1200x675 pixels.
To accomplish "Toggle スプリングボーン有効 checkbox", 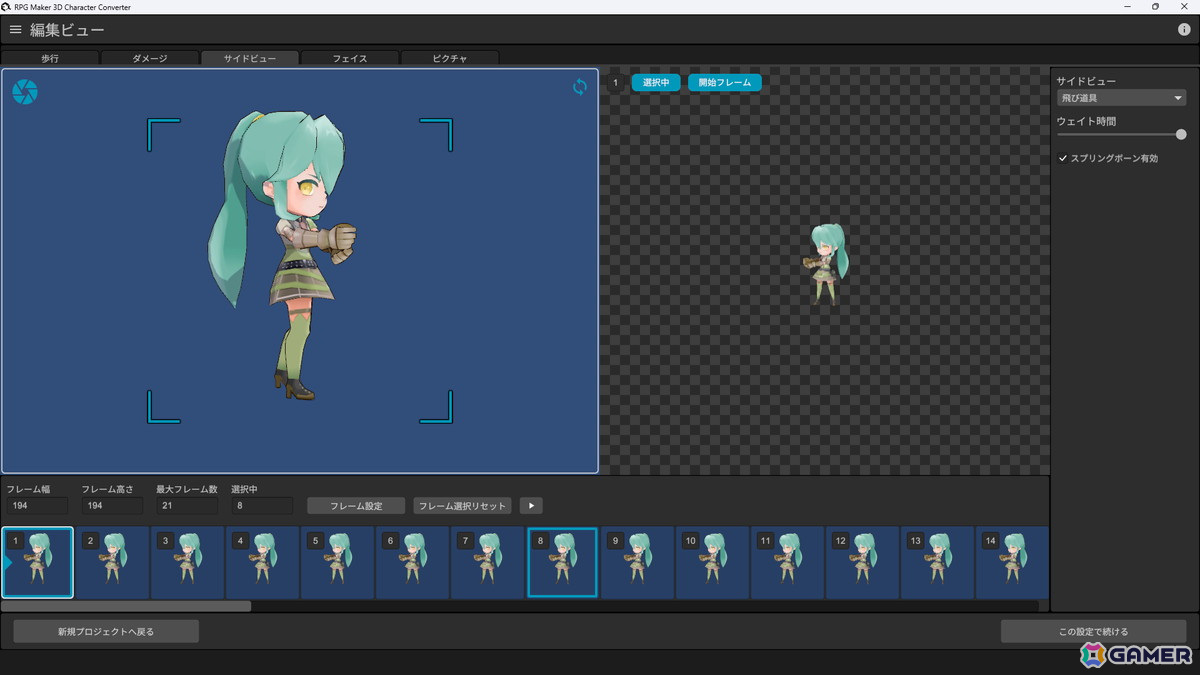I will [1063, 158].
